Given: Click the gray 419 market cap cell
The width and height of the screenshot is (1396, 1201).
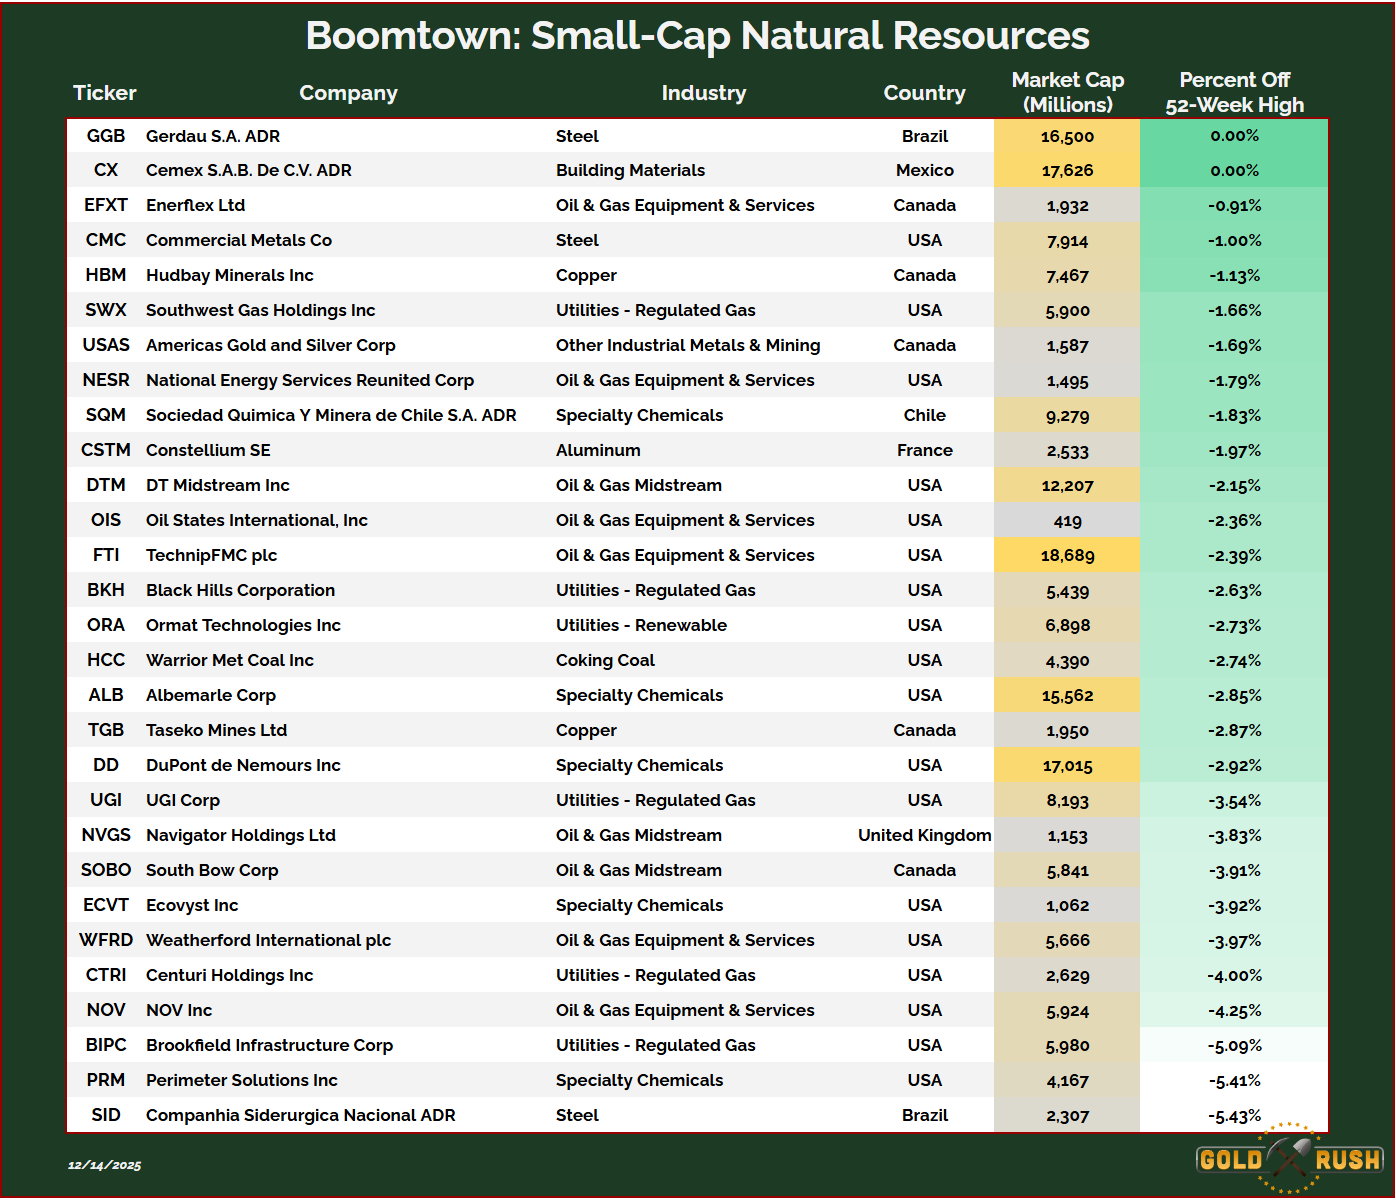Looking at the screenshot, I should click(1067, 521).
